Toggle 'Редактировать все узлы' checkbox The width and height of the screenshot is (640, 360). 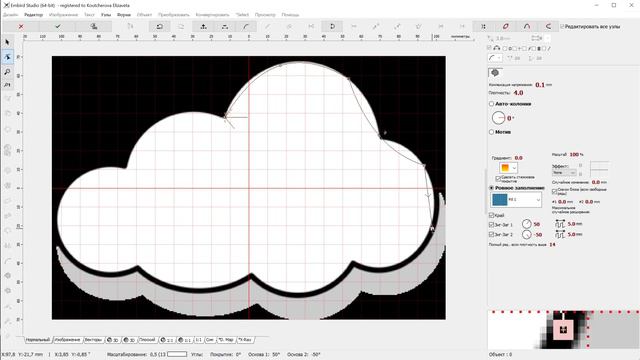point(562,27)
